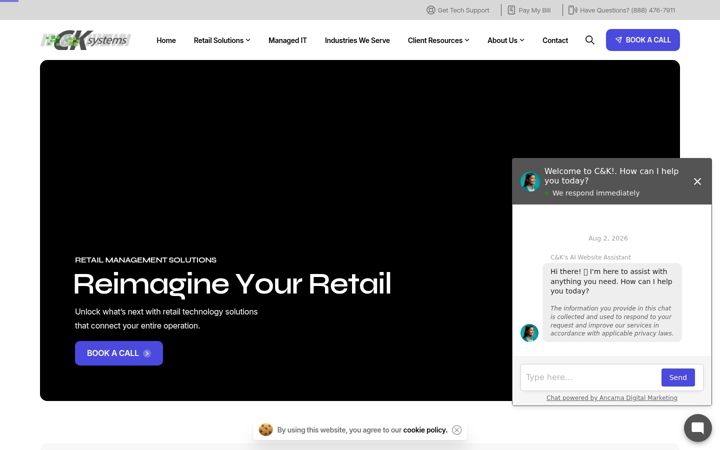Click the arrow icon in hero Book a Call
The height and width of the screenshot is (450, 720).
point(146,353)
